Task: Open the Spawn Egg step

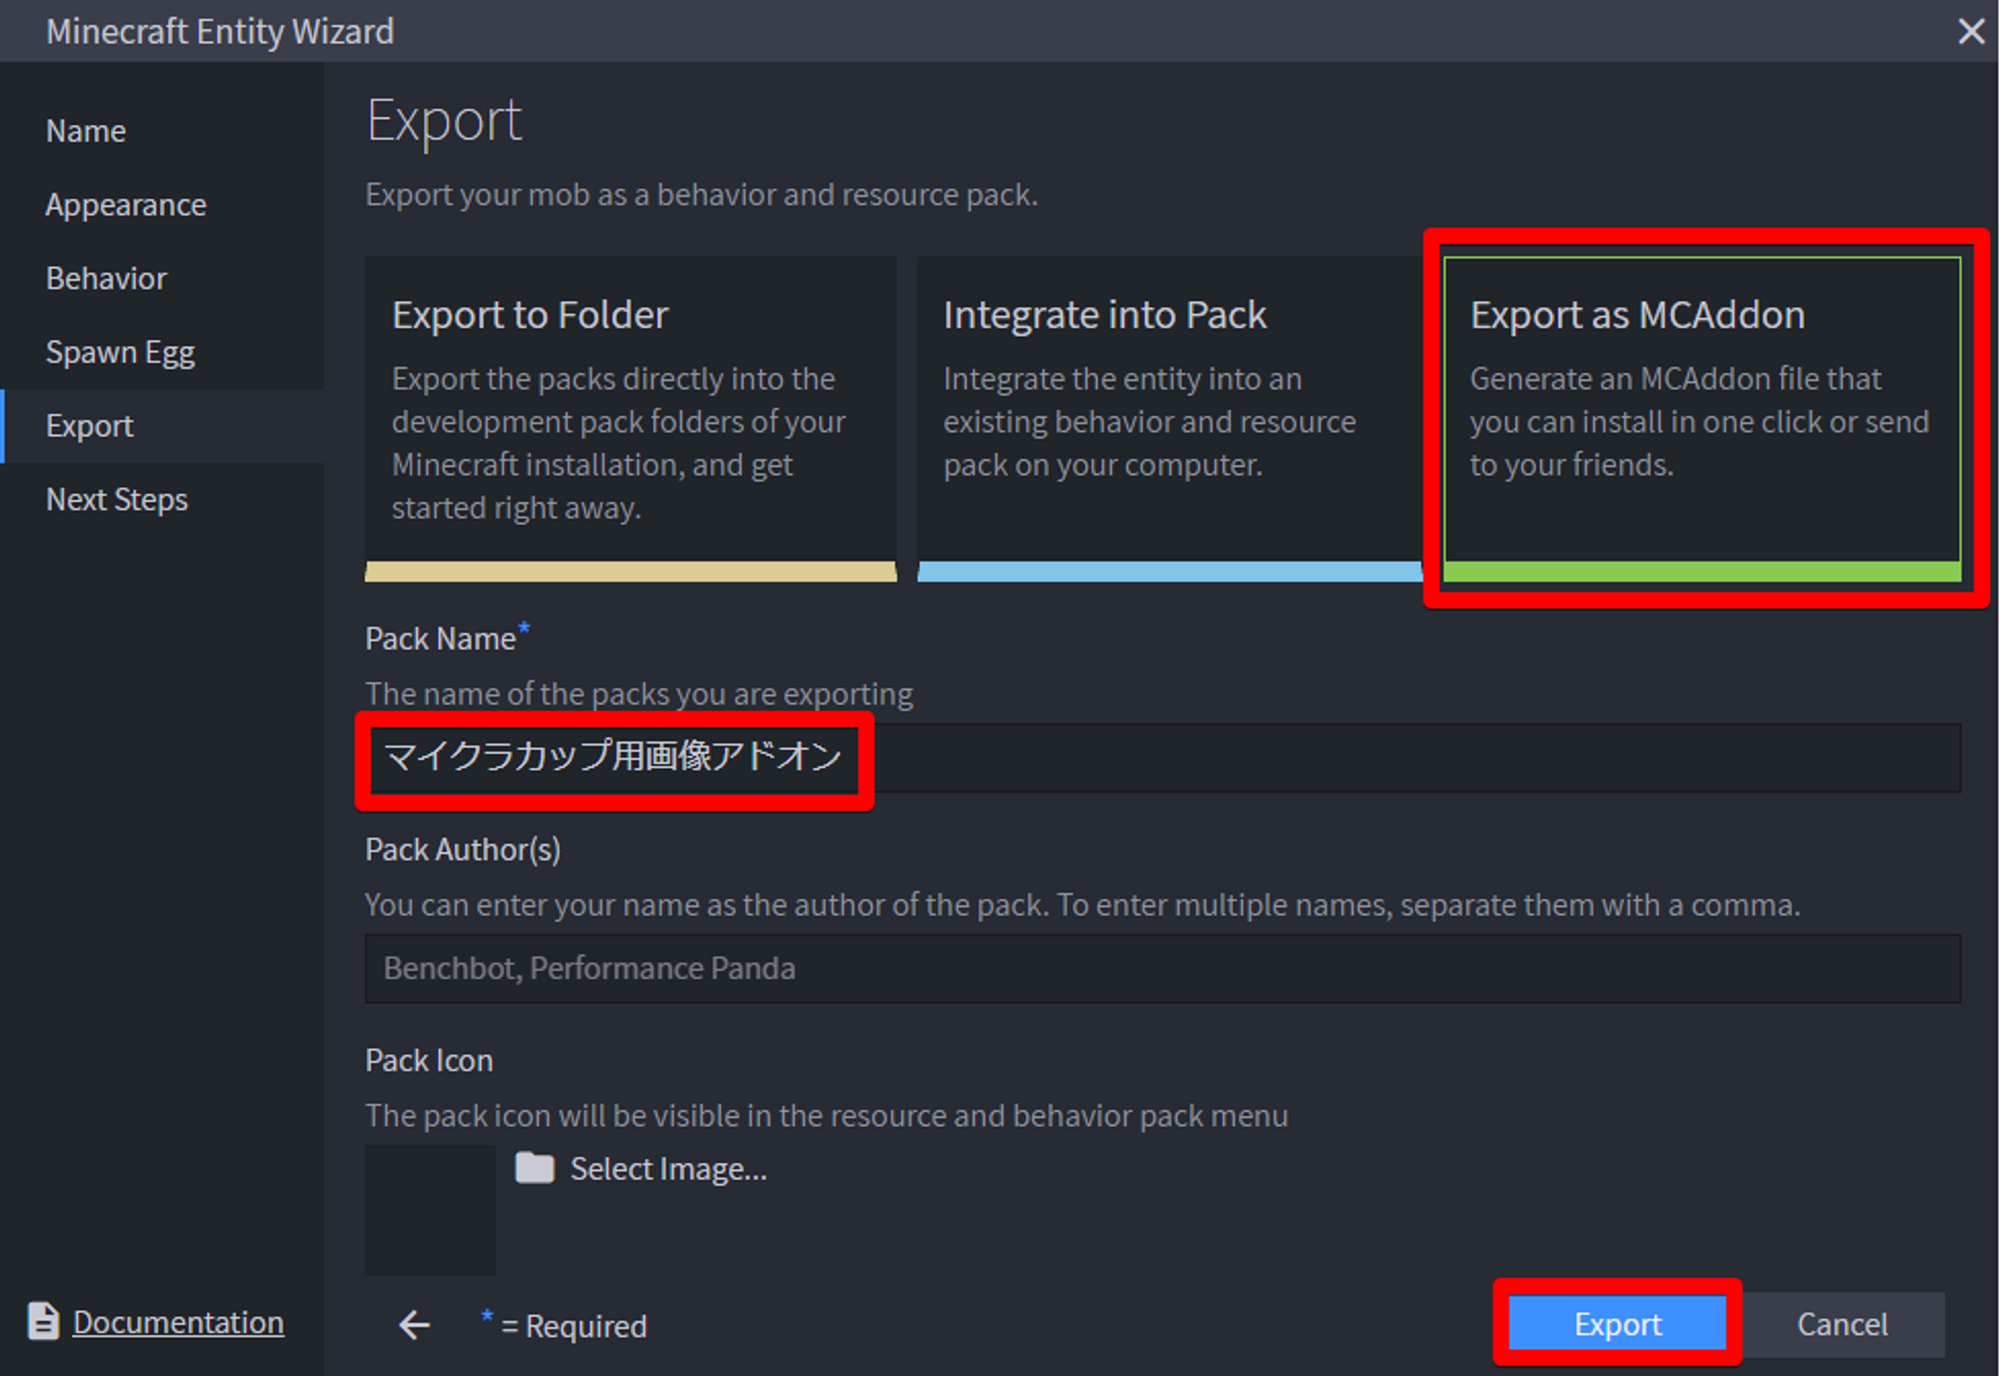Action: pyautogui.click(x=120, y=352)
